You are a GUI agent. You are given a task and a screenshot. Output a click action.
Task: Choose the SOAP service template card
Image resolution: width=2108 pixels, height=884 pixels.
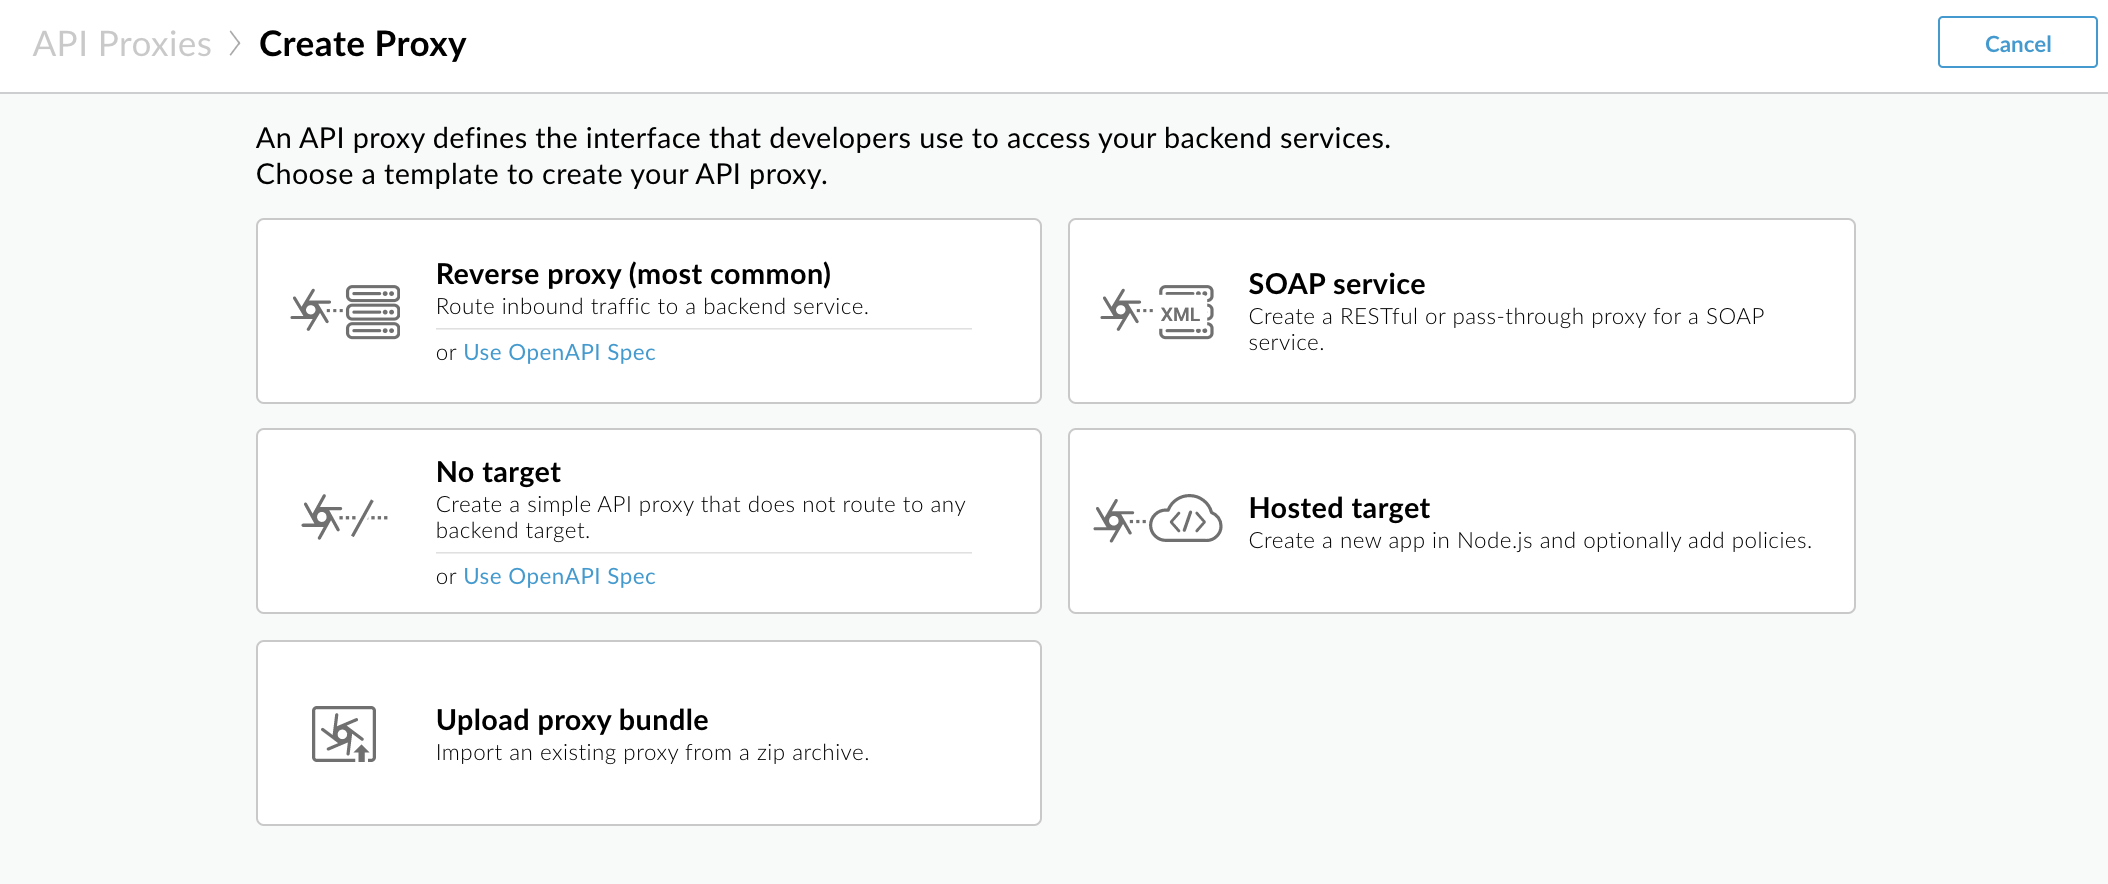point(1462,311)
